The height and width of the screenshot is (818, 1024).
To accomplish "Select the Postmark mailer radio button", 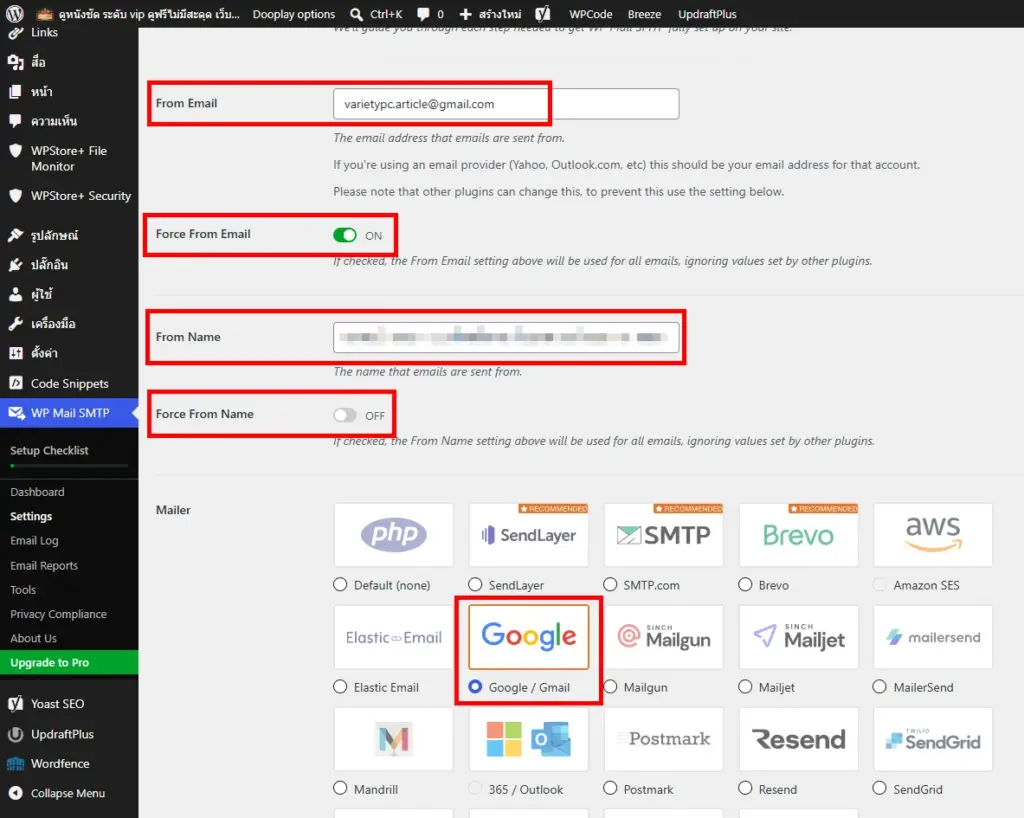I will click(610, 788).
